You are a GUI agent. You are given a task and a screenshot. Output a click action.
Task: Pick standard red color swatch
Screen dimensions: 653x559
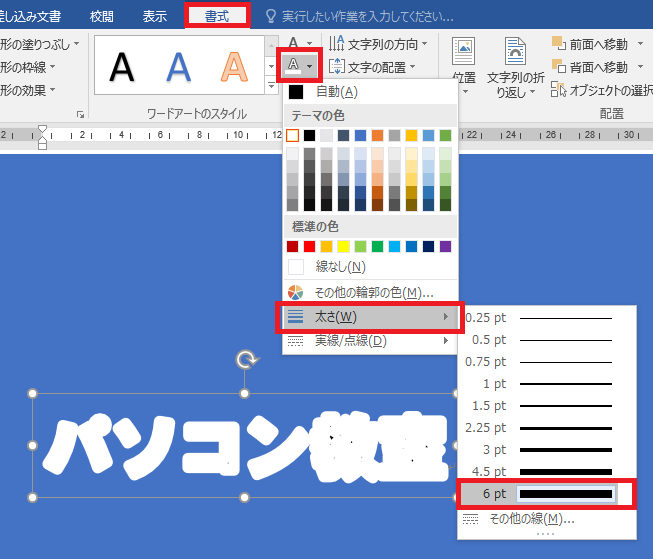coord(309,247)
